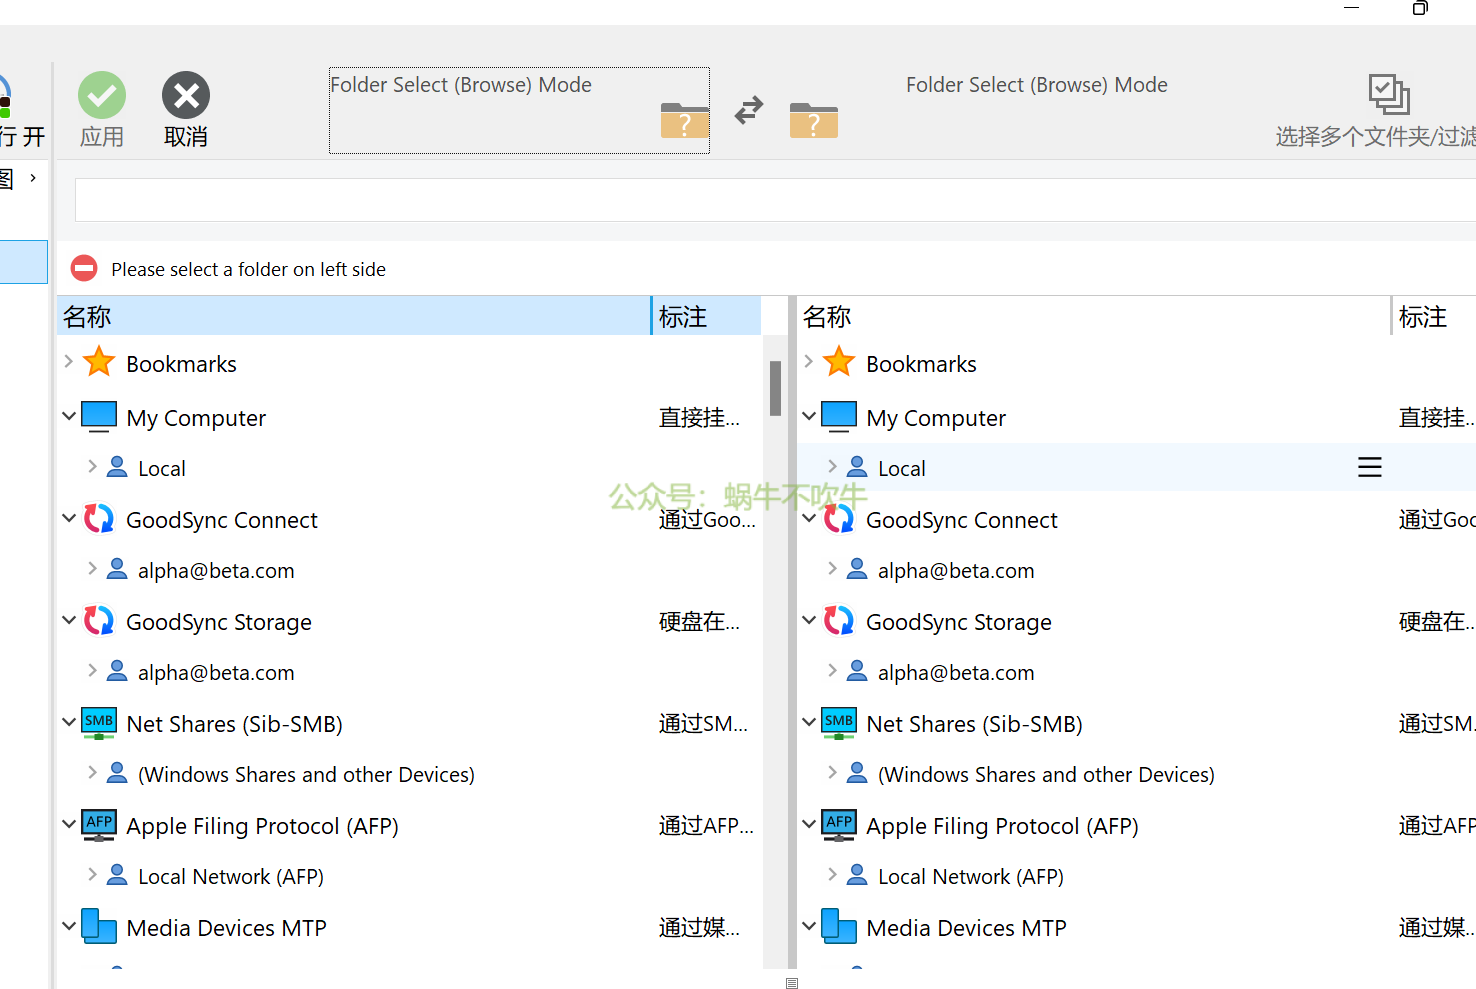Select GoodSync Connect in the left tree
This screenshot has width=1476, height=989.
pos(221,520)
